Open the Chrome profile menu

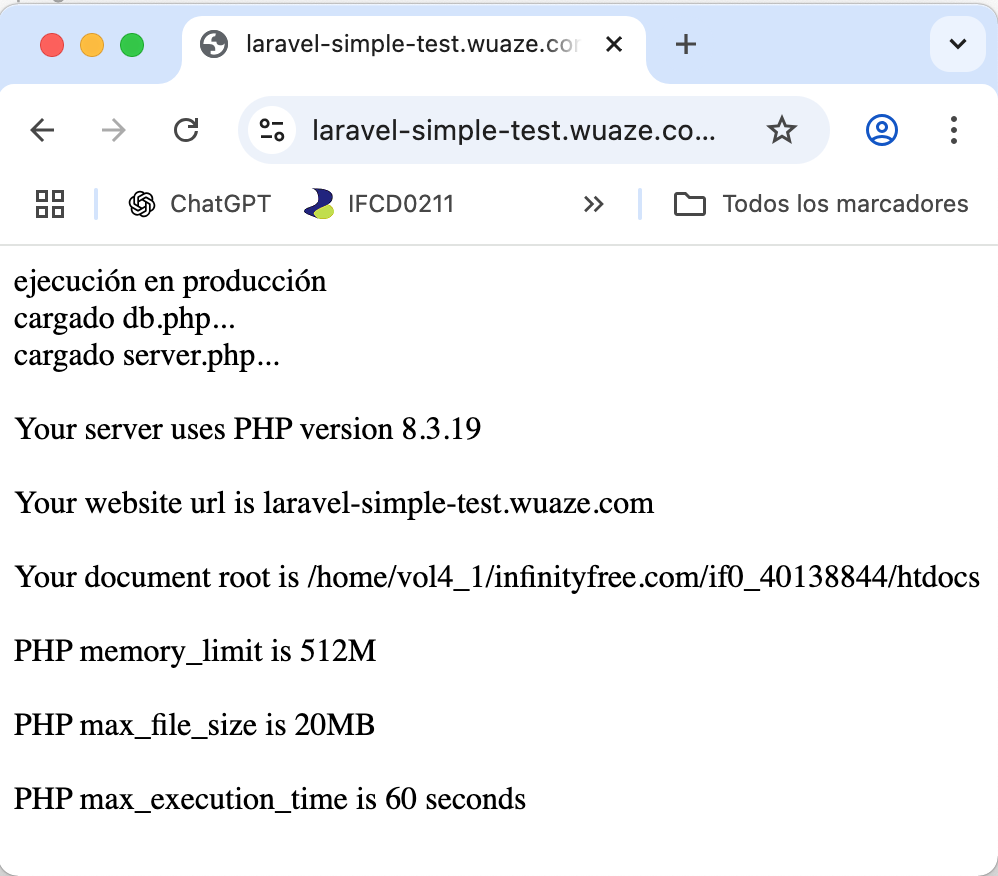click(881, 130)
